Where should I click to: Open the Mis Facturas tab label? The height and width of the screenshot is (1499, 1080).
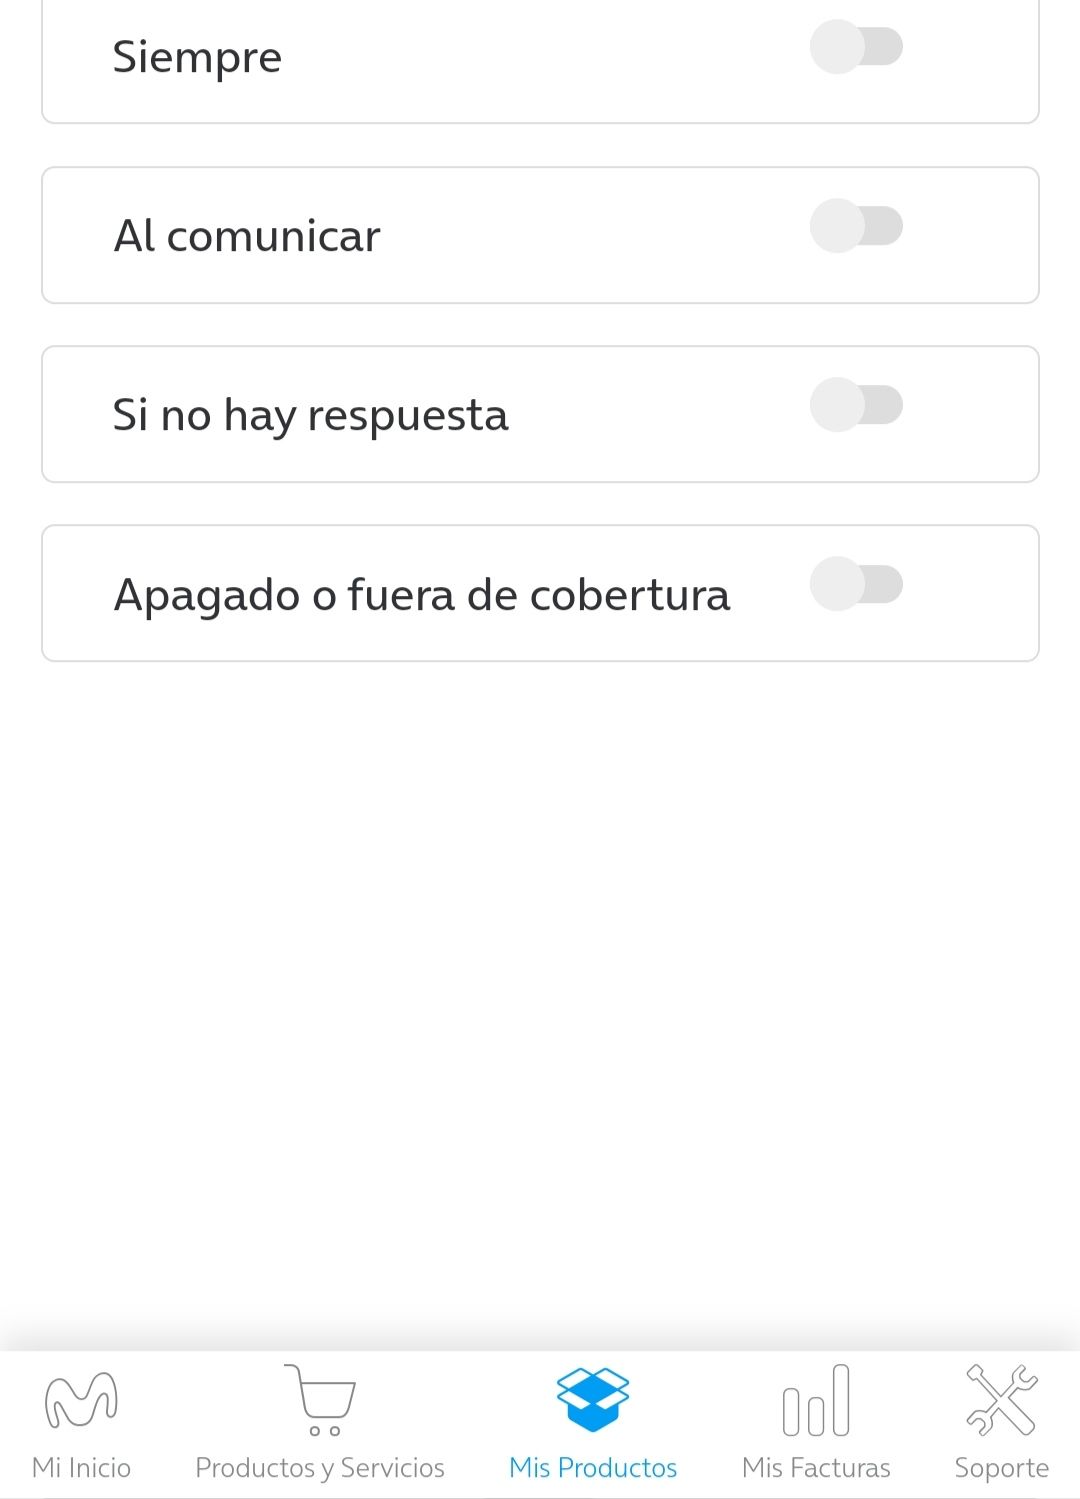(816, 1467)
